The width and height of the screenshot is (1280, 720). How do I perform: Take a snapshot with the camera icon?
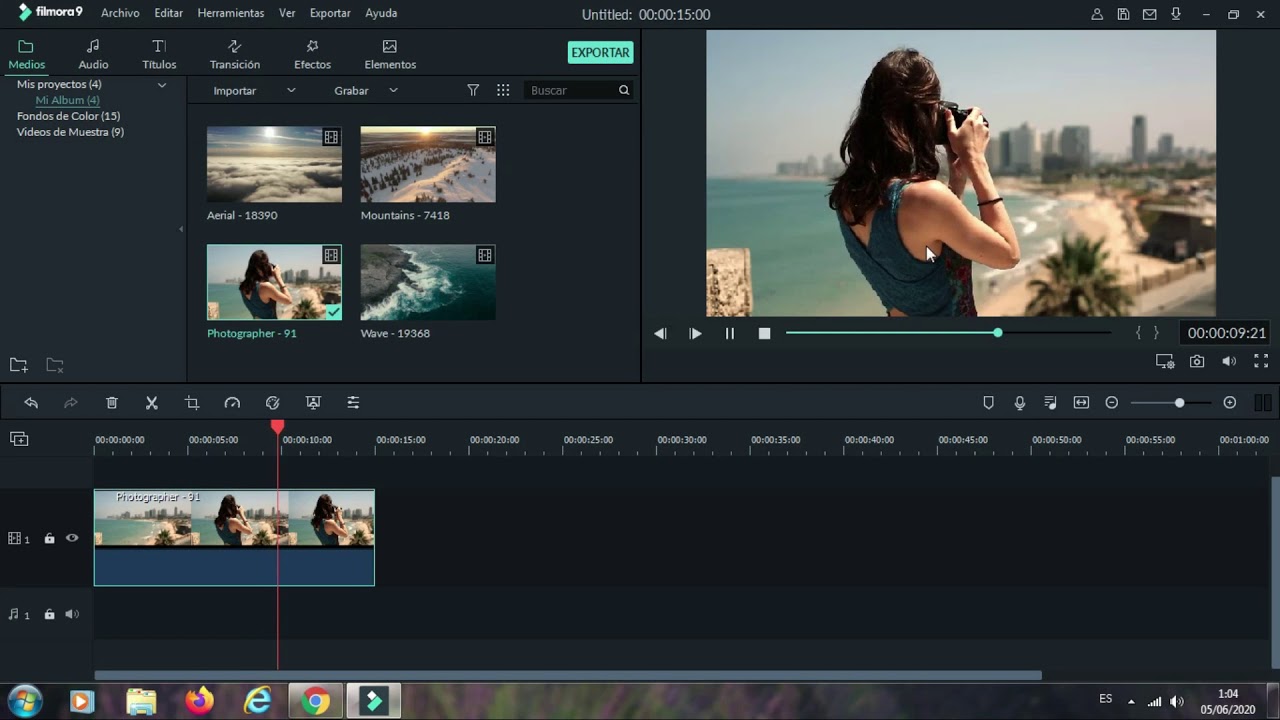tap(1197, 362)
